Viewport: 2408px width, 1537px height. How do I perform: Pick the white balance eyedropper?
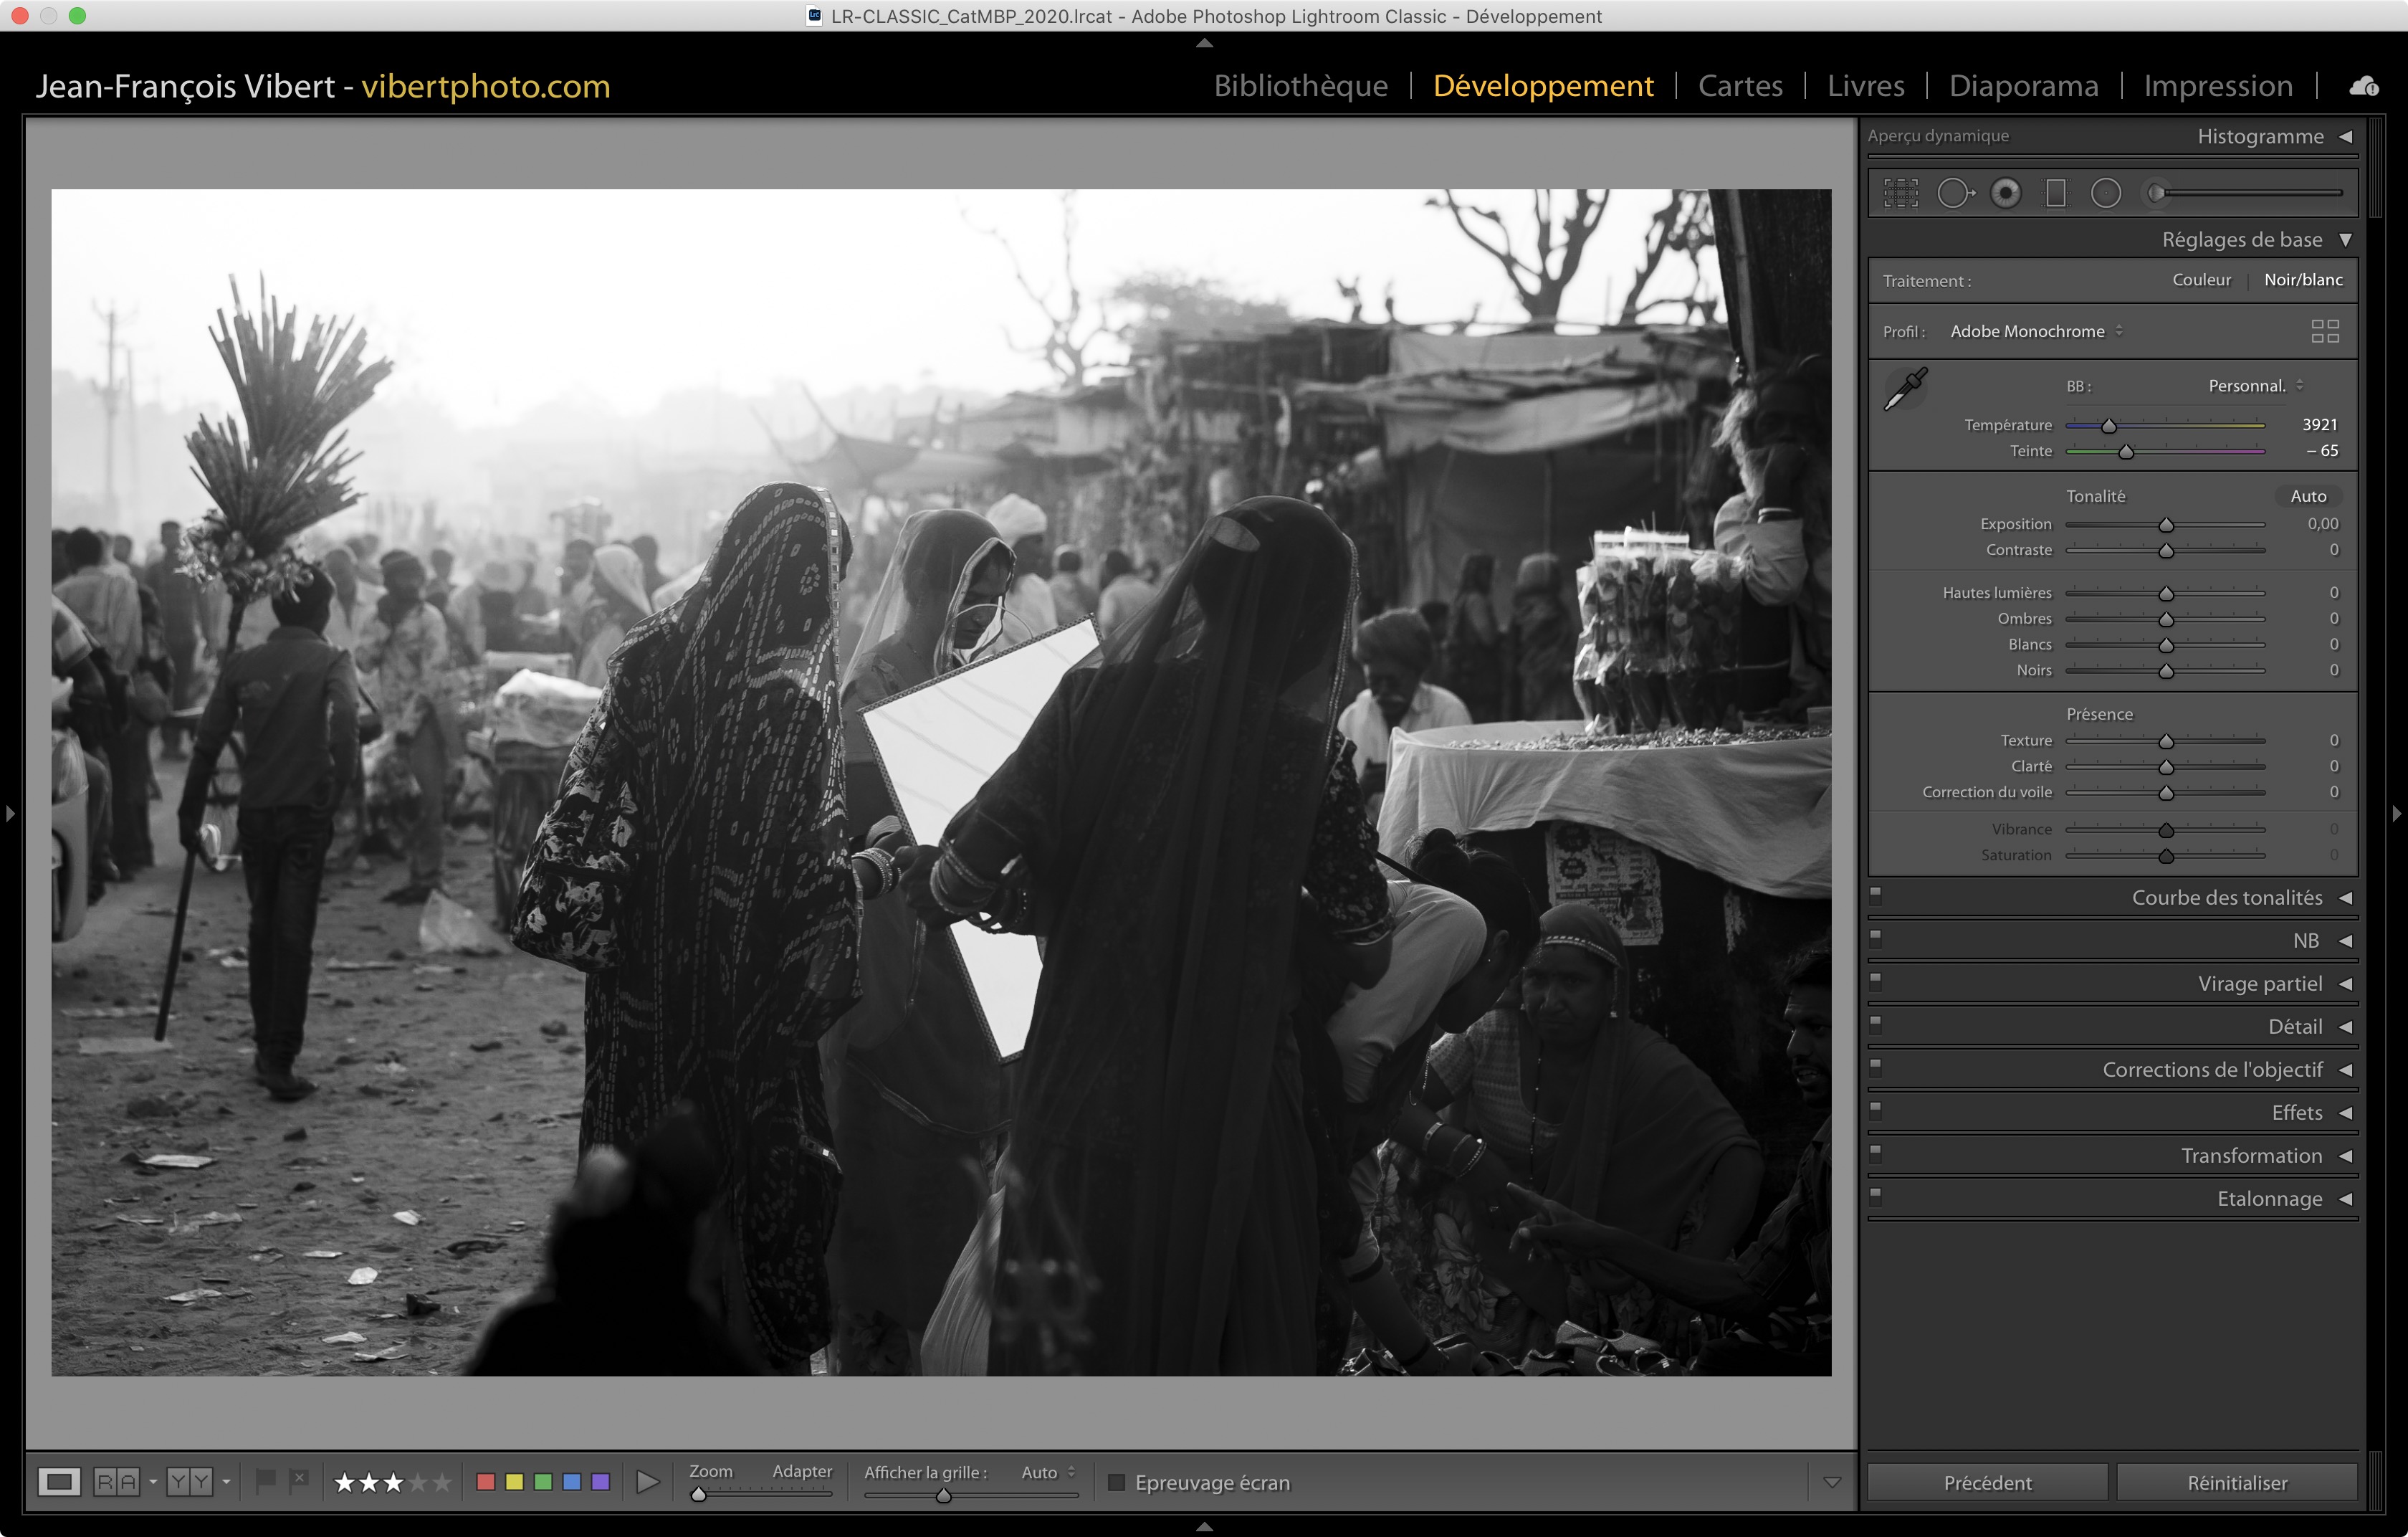1905,389
